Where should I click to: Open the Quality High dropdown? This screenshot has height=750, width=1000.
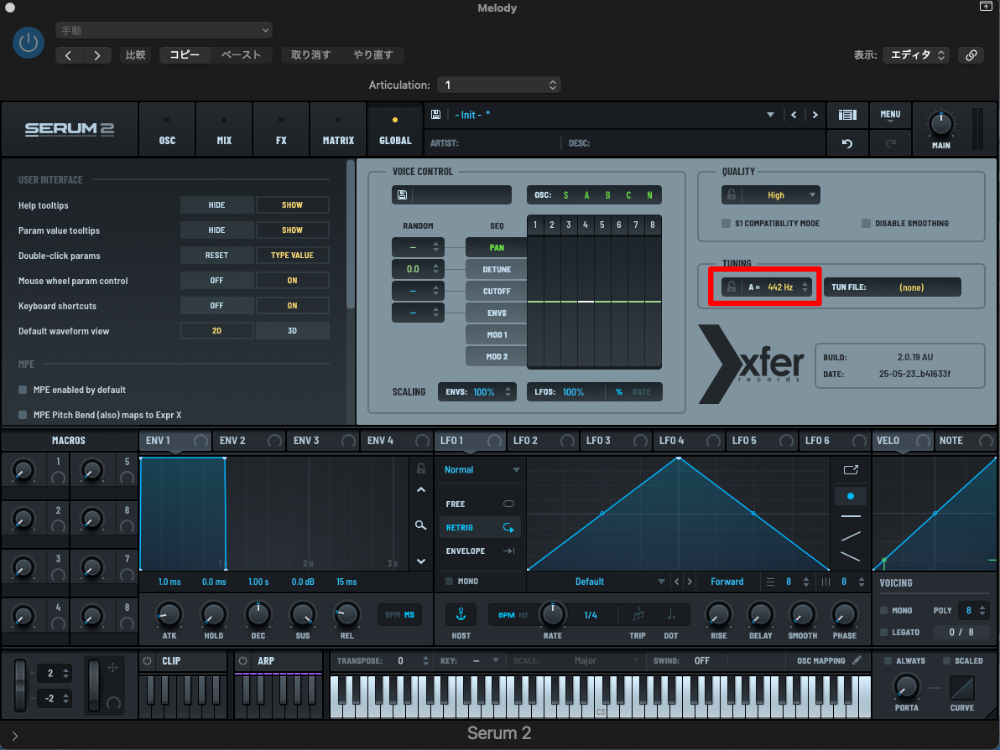coord(771,195)
